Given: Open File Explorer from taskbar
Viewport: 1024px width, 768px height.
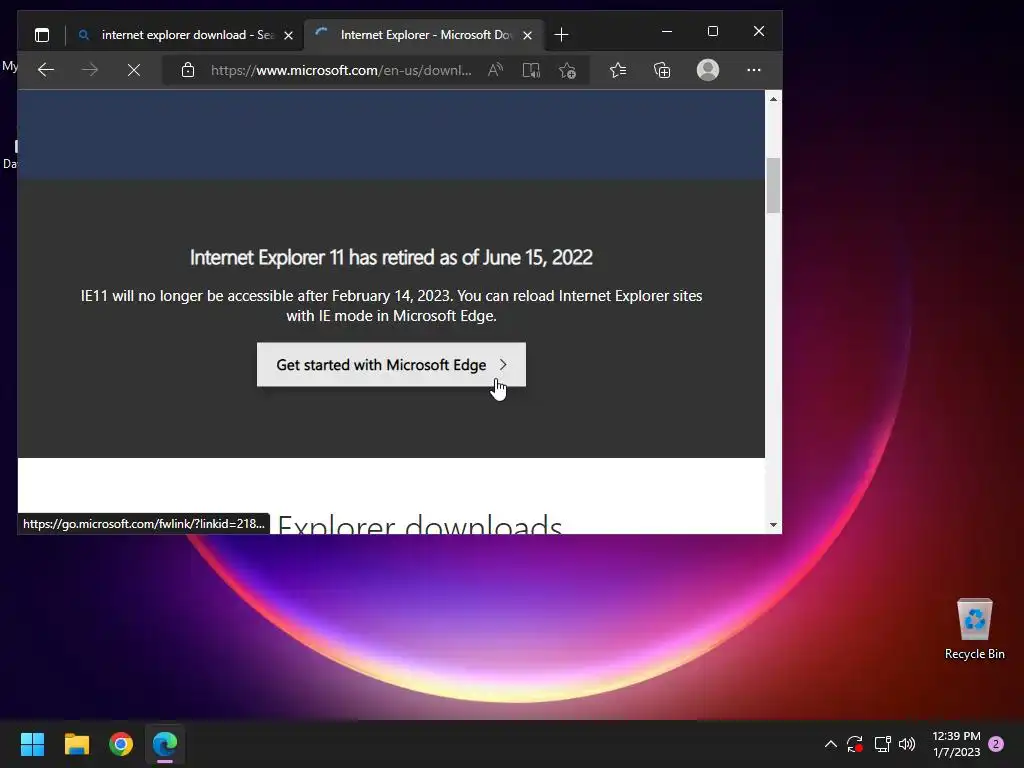Looking at the screenshot, I should click(x=76, y=744).
